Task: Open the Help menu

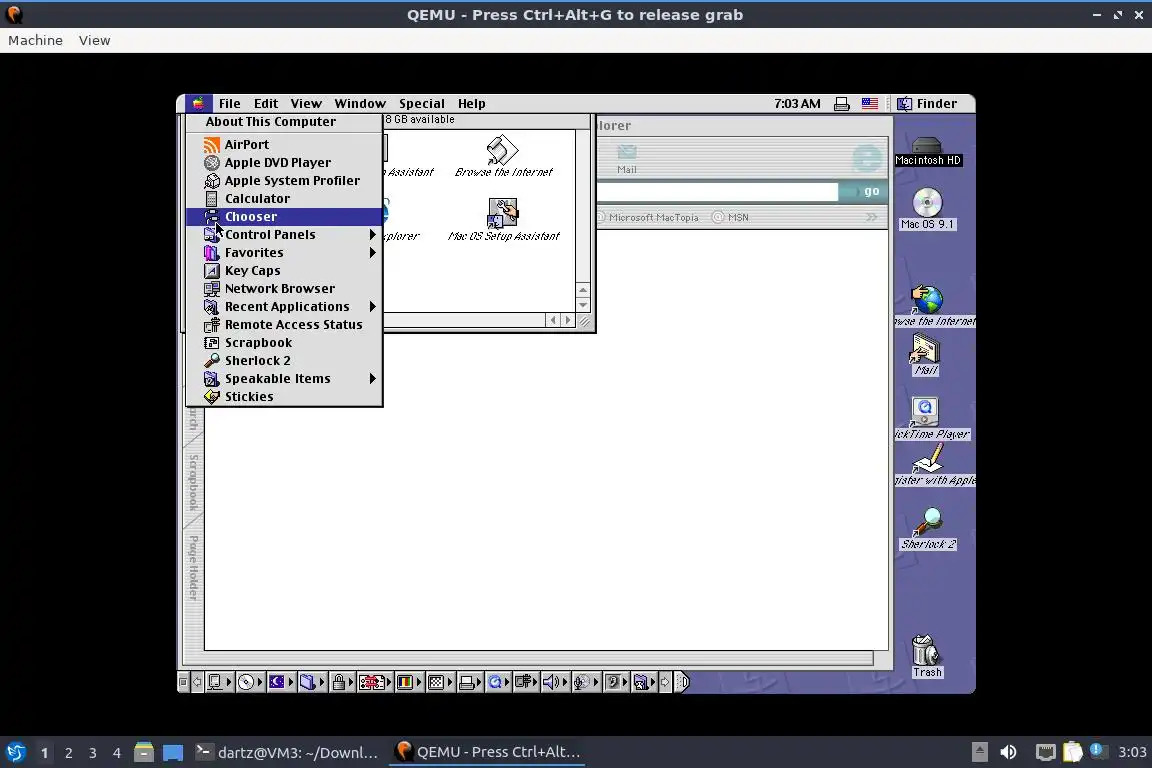Action: pyautogui.click(x=472, y=104)
